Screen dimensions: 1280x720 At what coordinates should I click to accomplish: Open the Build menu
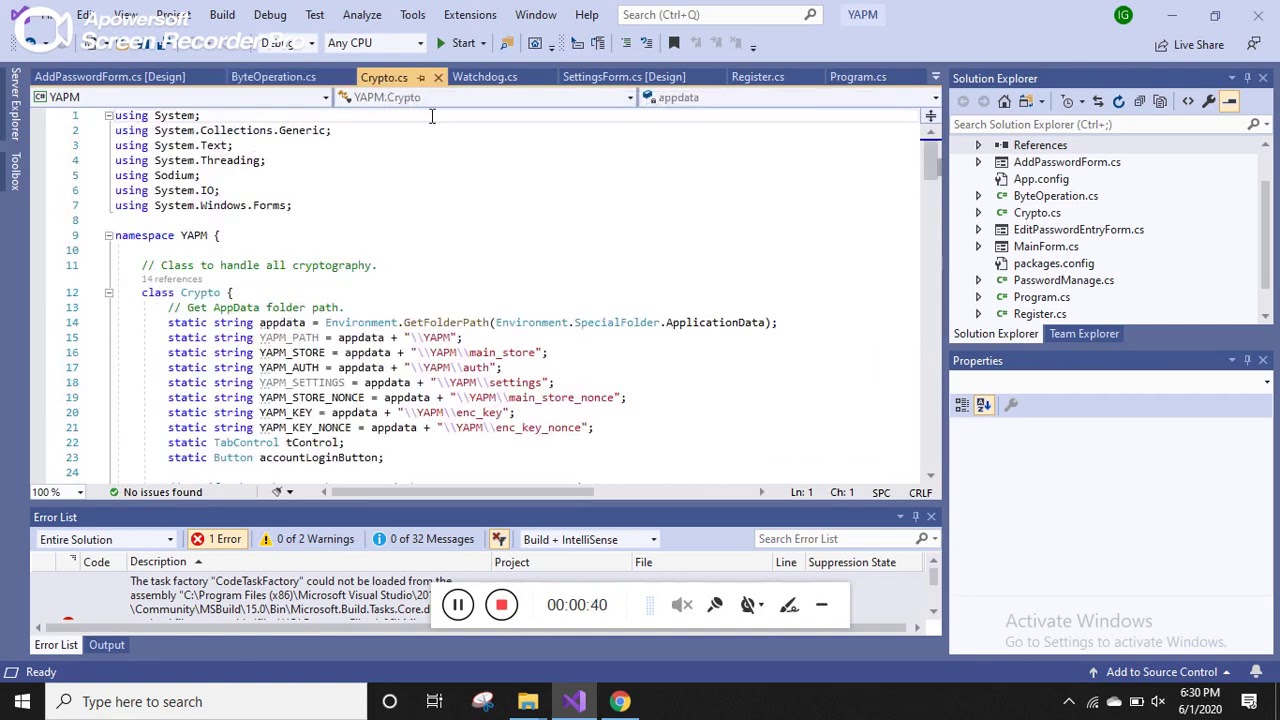point(222,15)
